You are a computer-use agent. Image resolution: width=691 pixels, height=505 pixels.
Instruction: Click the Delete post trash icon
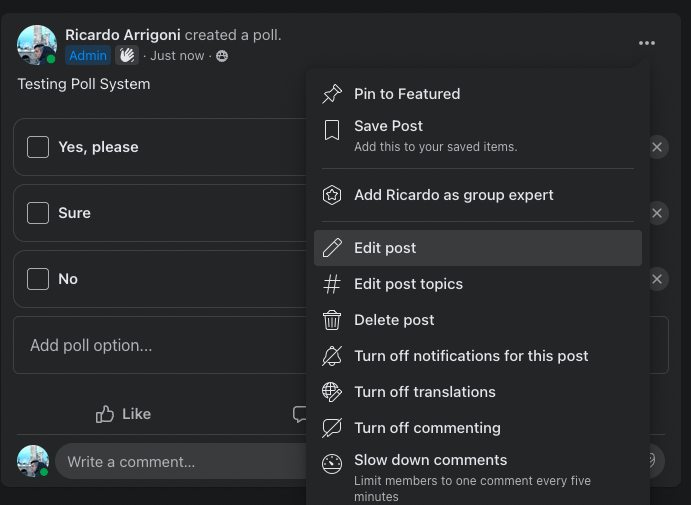click(332, 320)
